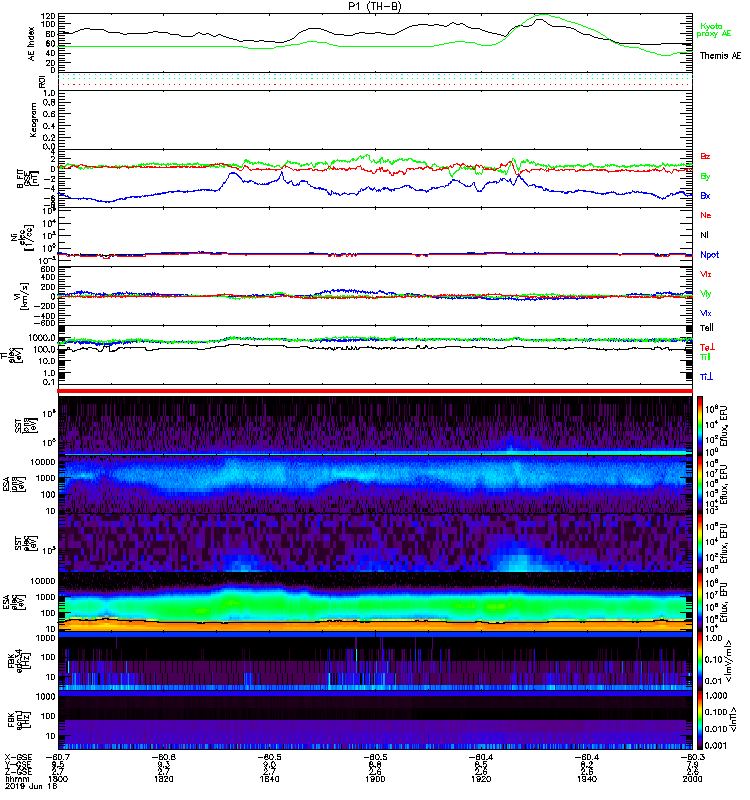Click the -600 tick on Vi axis

(45, 323)
